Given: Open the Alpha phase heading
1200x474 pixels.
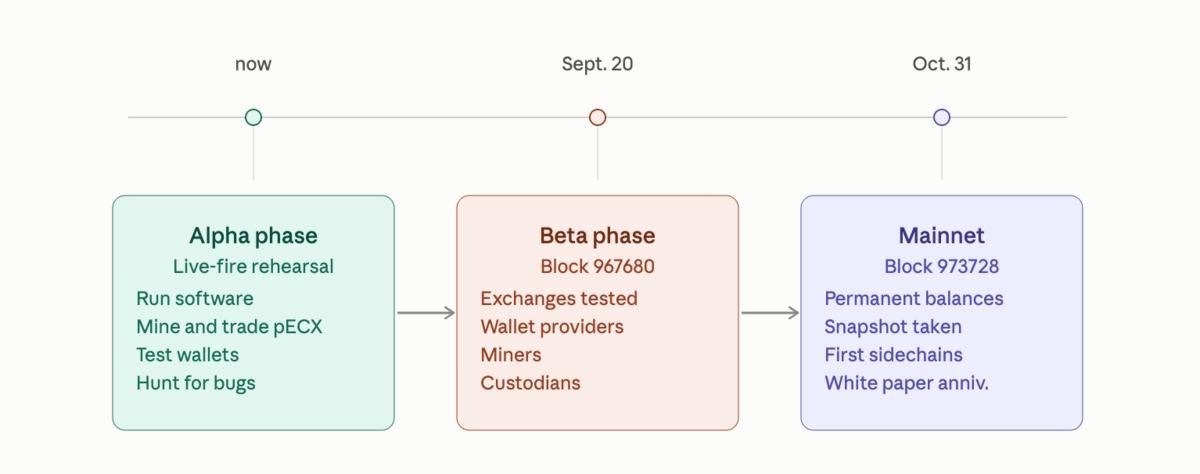Looking at the screenshot, I should [x=253, y=236].
